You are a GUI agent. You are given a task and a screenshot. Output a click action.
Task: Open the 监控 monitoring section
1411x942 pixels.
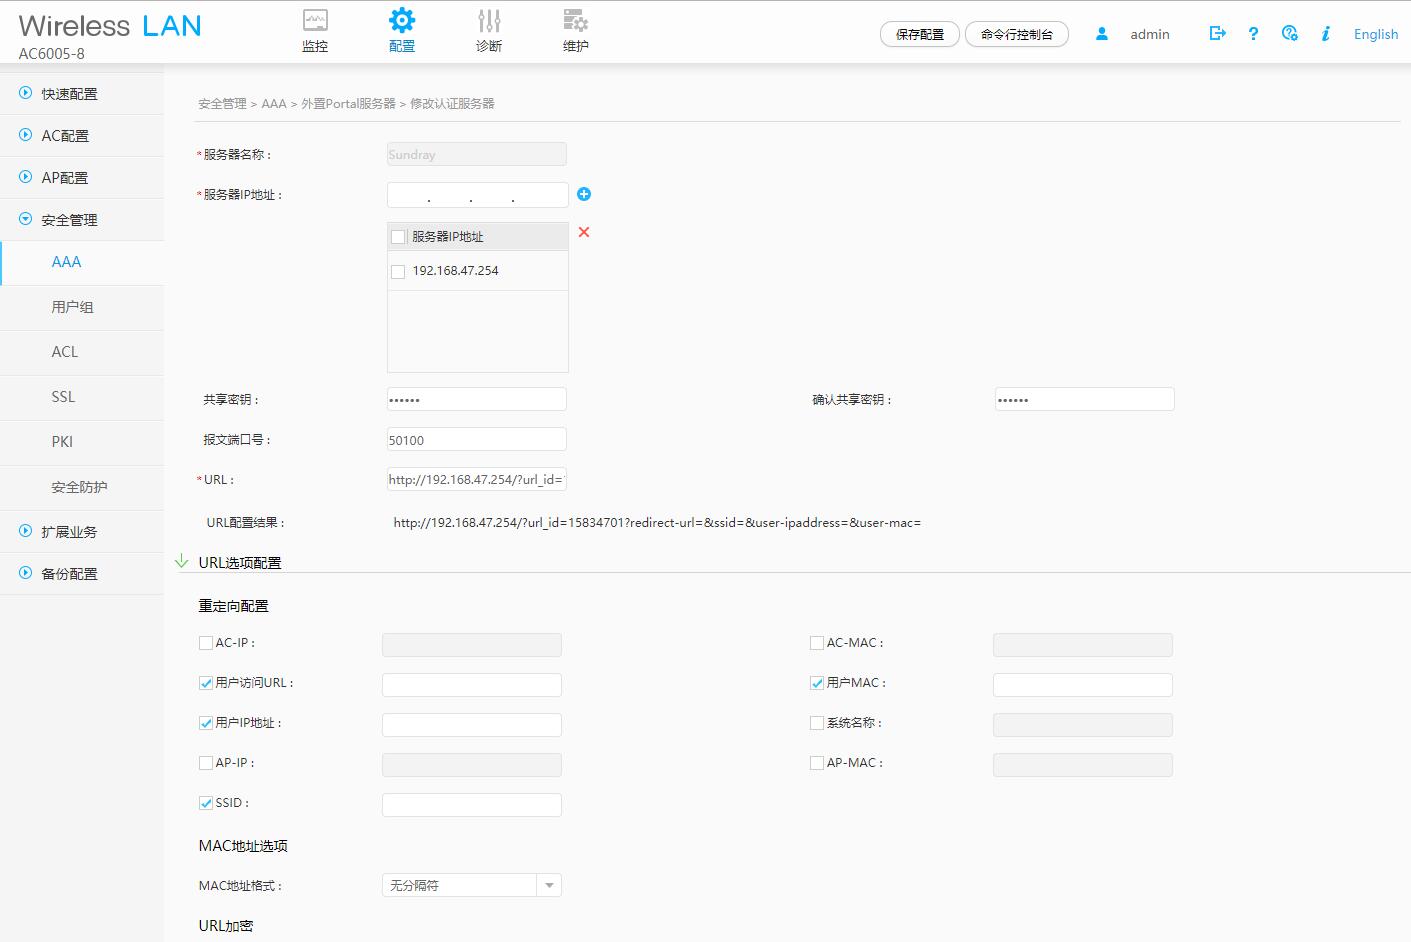pyautogui.click(x=315, y=31)
